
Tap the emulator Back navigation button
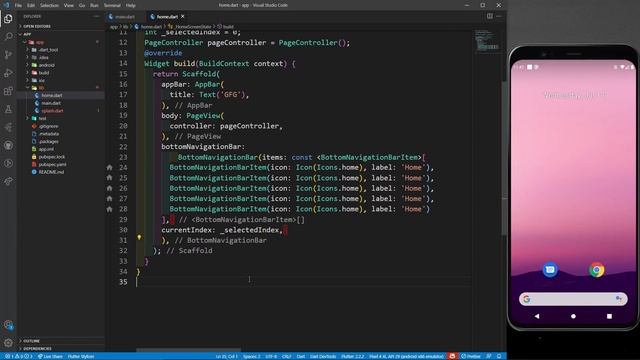pyautogui.click(x=537, y=316)
